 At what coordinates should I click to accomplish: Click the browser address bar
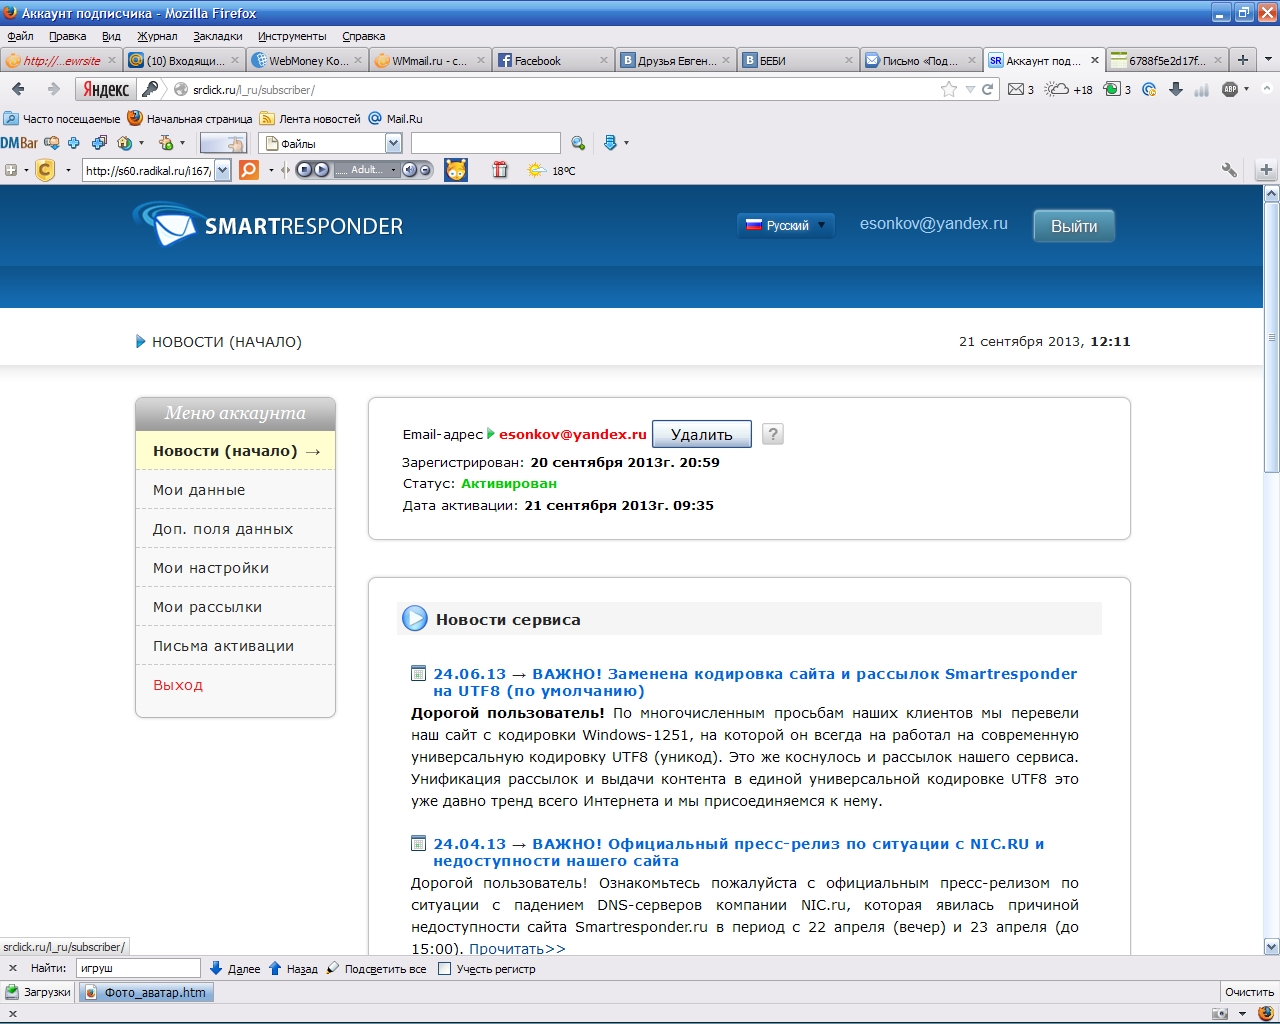560,89
